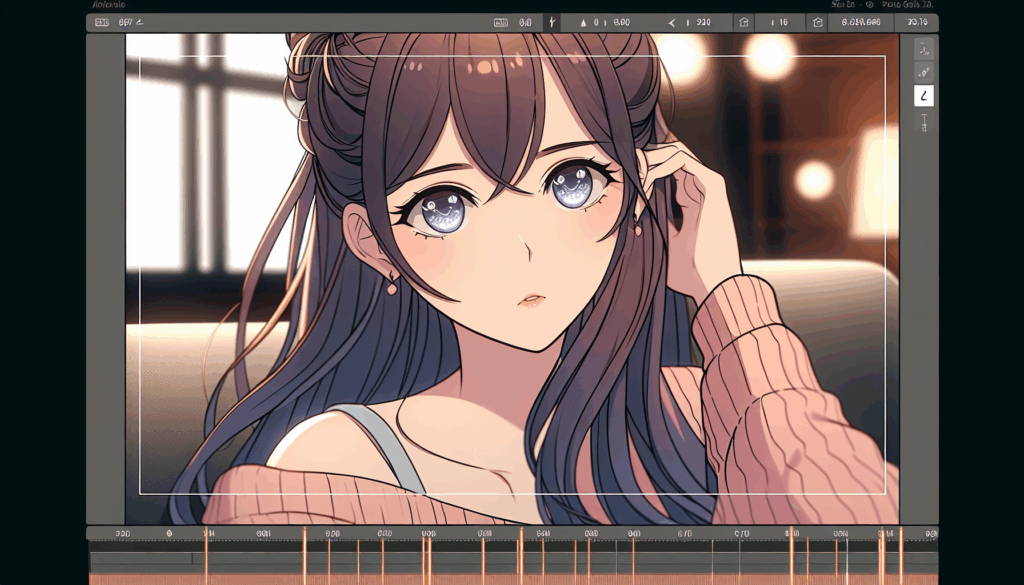Select the second tool in right sidebar
This screenshot has height=585, width=1024.
coord(924,72)
